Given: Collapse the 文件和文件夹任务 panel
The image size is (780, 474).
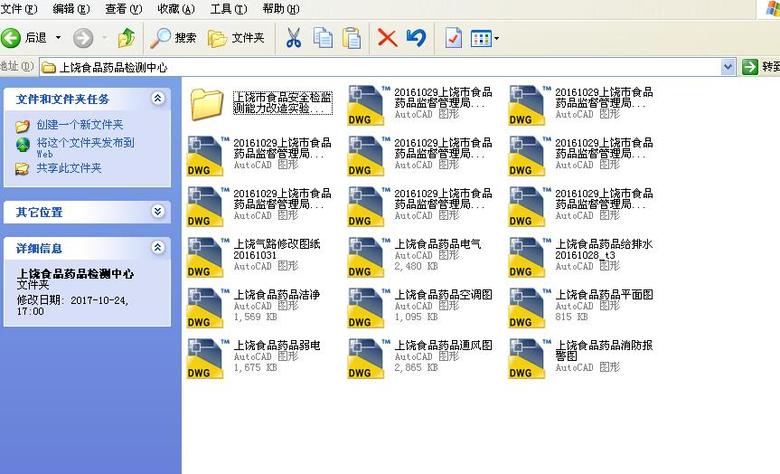Looking at the screenshot, I should tap(157, 99).
